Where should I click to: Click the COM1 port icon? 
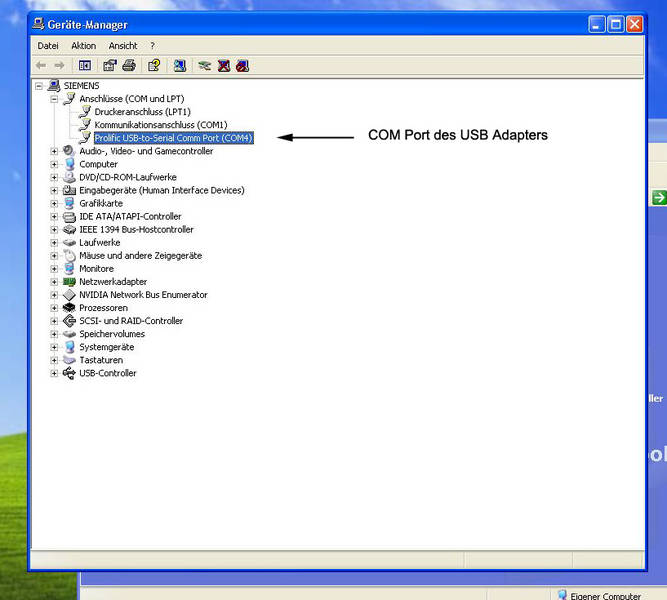pos(85,125)
